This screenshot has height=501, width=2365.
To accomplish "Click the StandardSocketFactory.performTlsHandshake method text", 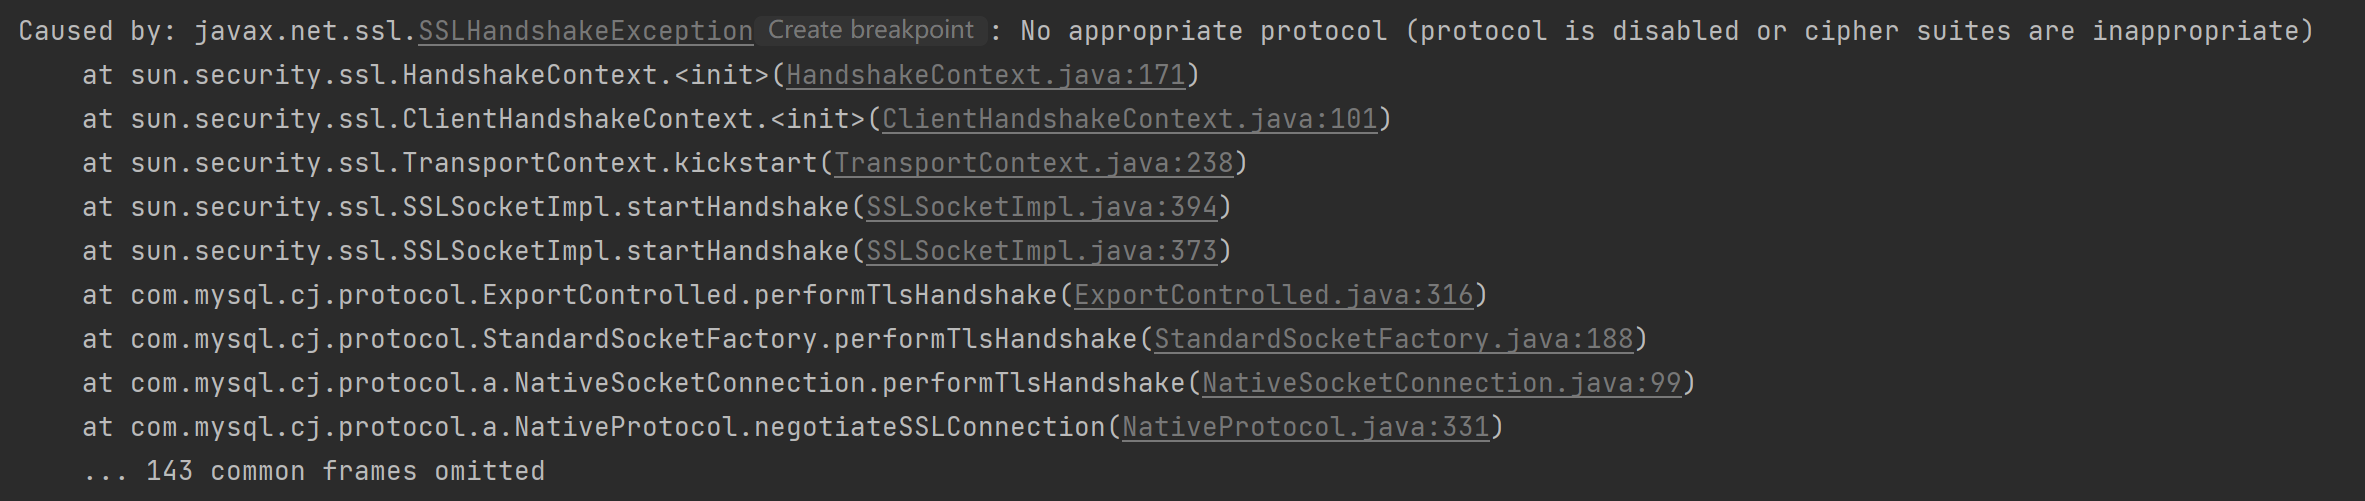I will pos(809,339).
